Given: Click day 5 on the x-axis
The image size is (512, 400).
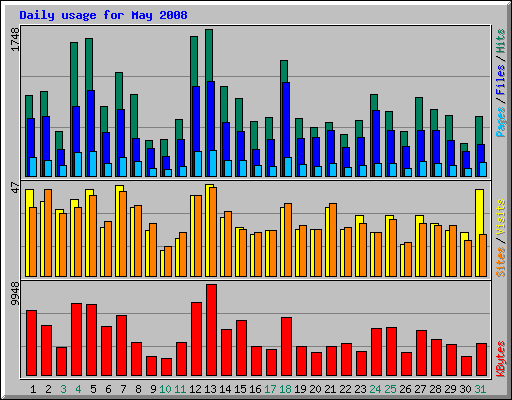Looking at the screenshot, I should [x=93, y=389].
